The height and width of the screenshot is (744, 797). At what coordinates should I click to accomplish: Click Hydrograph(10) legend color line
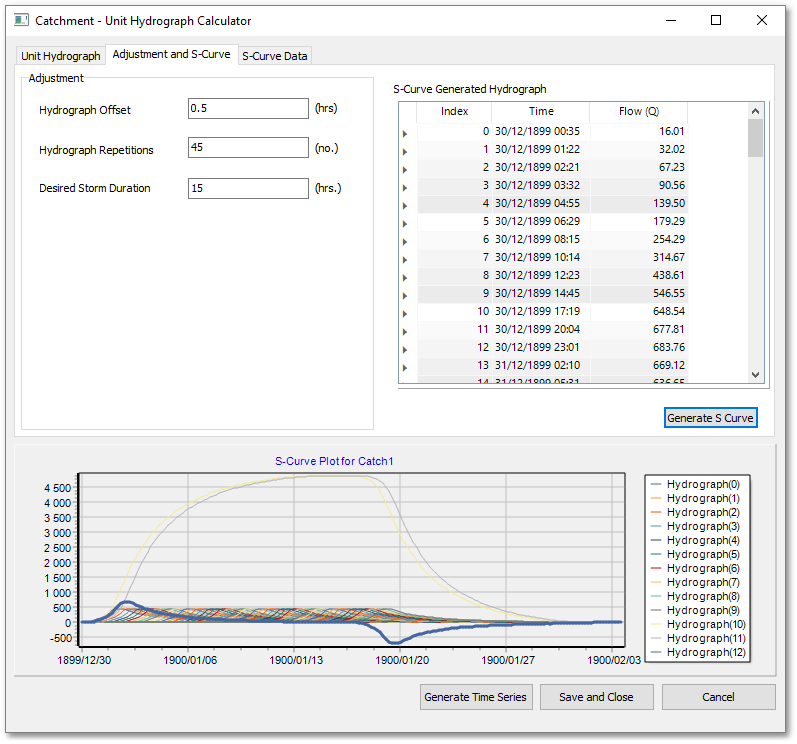656,624
